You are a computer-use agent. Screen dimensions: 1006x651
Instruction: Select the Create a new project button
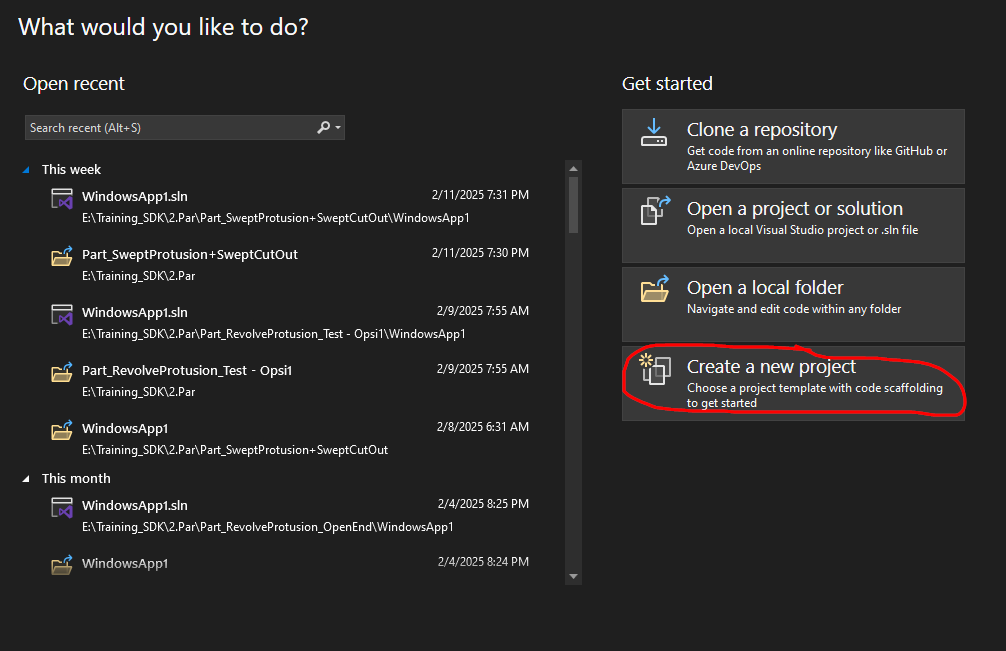[793, 383]
